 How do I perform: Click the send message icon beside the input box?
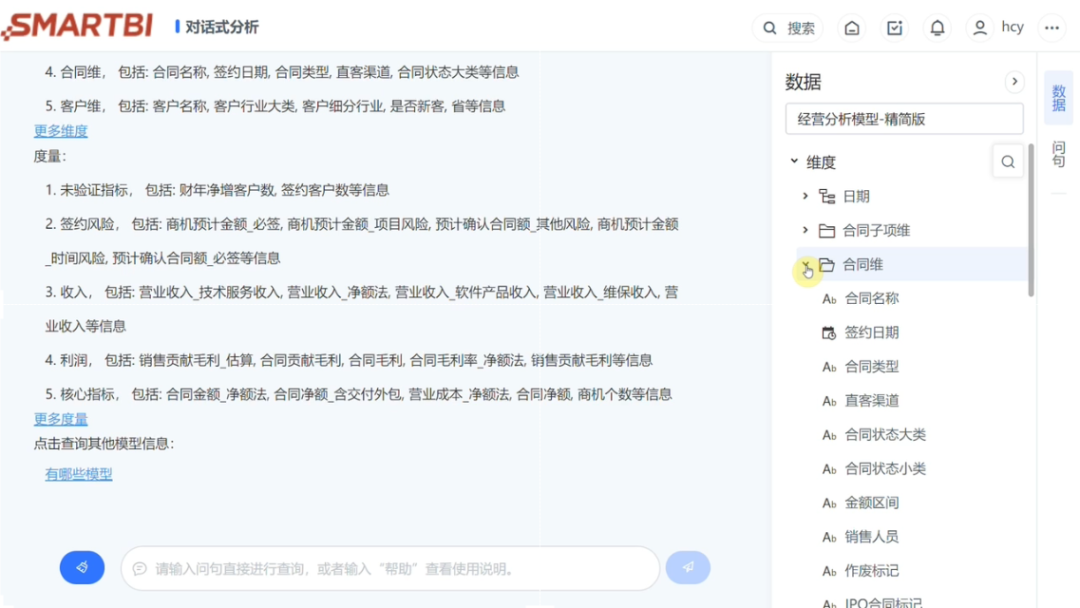point(688,567)
